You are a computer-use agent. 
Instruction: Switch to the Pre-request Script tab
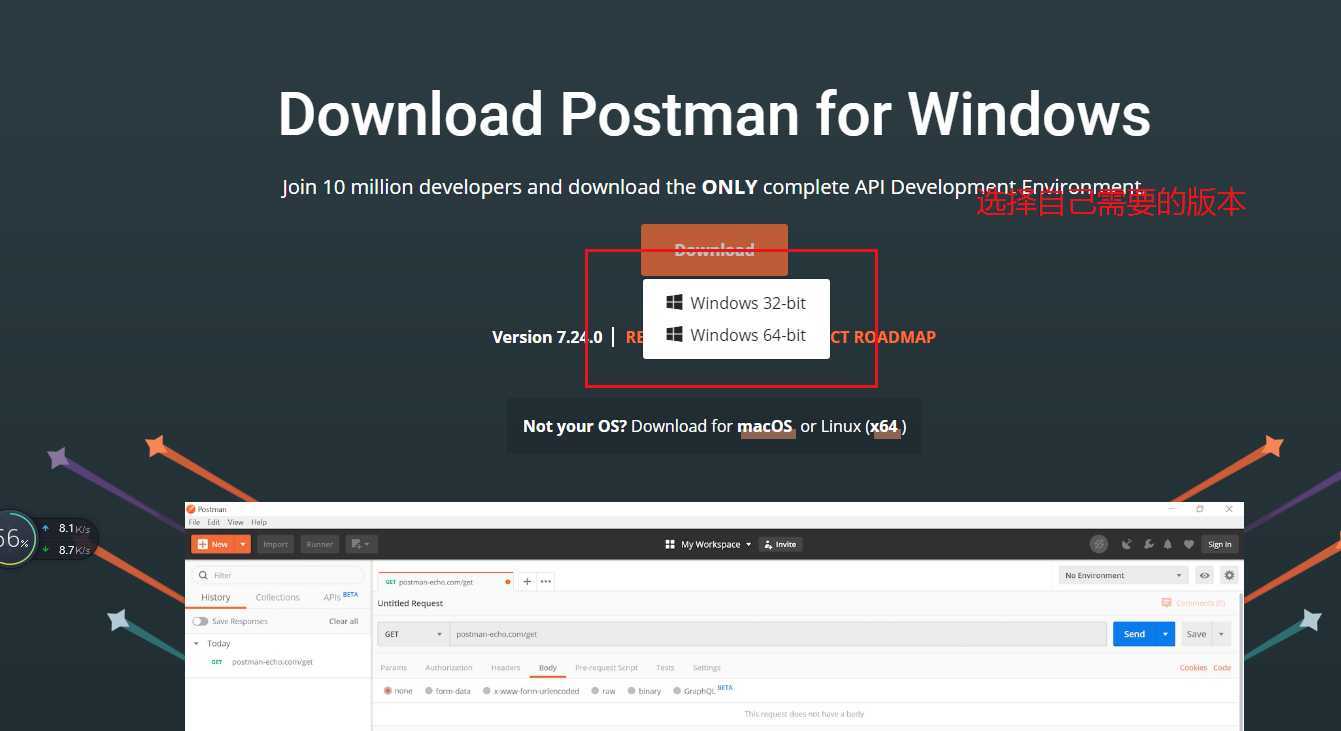pos(606,667)
